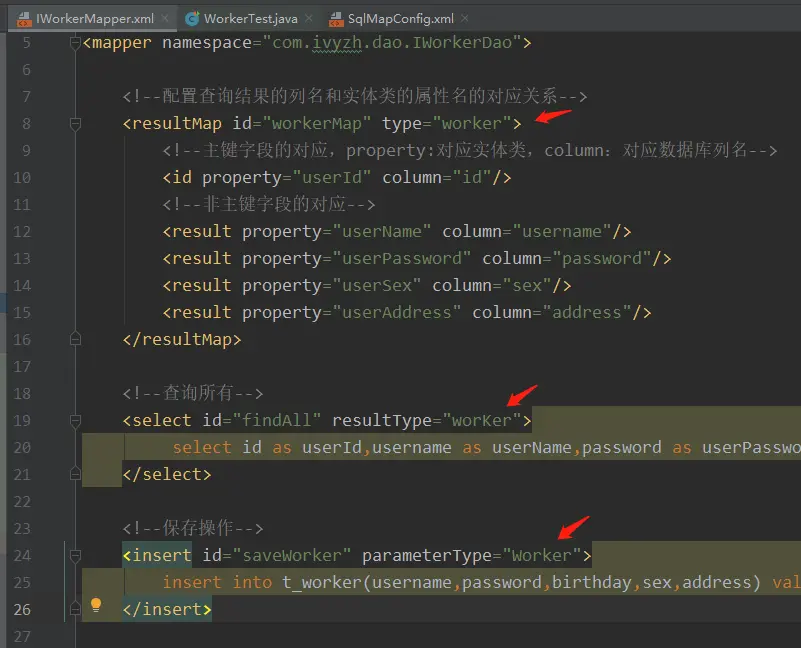This screenshot has width=801, height=648.
Task: Click the closing </resultMap> tag
Action: [x=182, y=339]
